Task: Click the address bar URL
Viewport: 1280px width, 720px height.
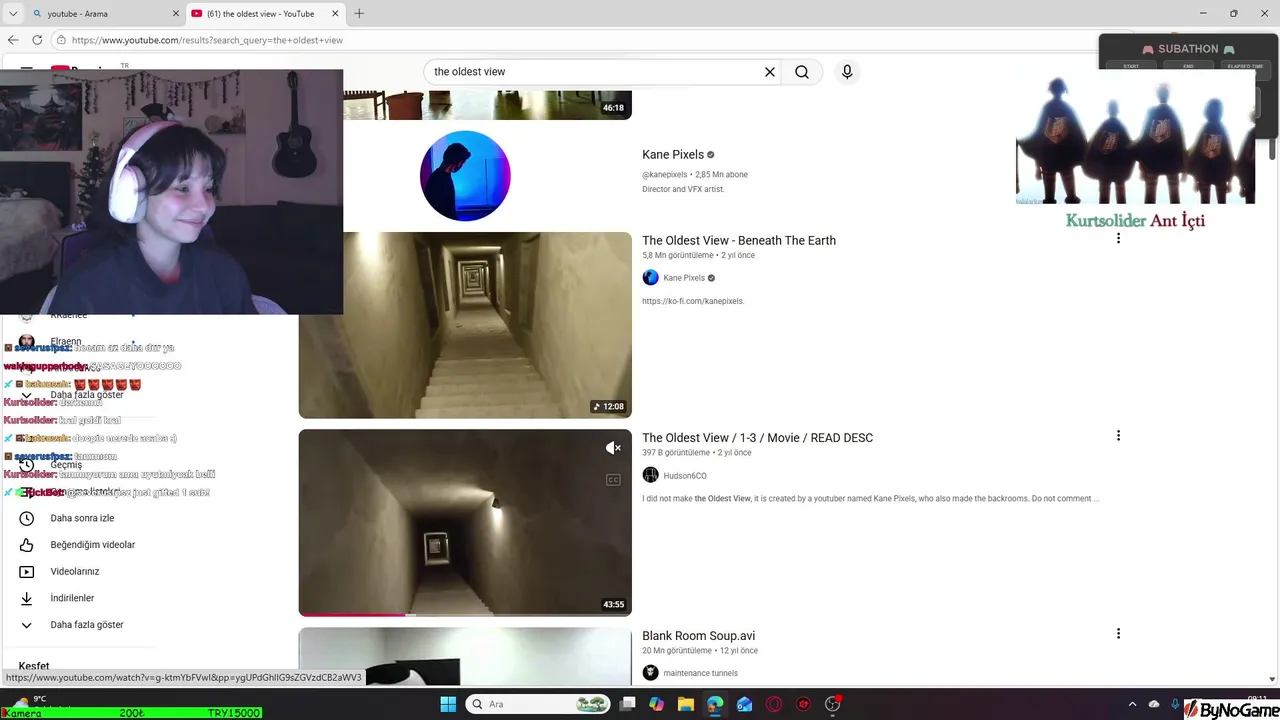Action: (x=207, y=40)
